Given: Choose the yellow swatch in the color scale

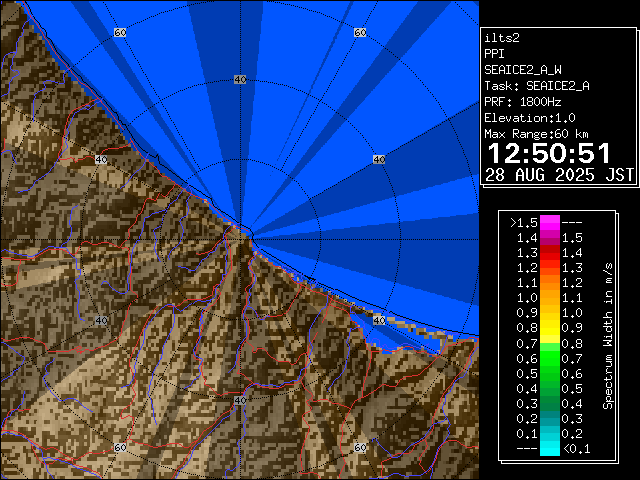Looking at the screenshot, I should [549, 327].
